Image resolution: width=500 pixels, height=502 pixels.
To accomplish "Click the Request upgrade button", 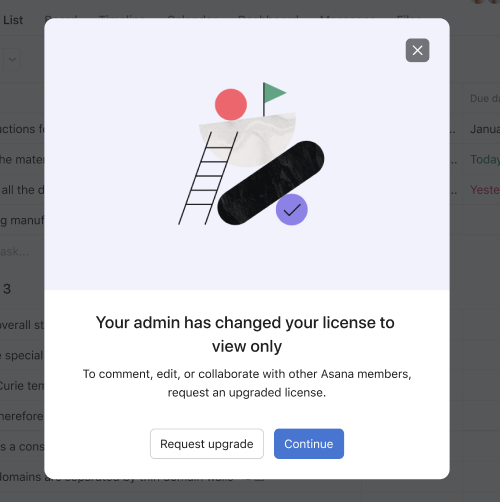I will point(207,444).
